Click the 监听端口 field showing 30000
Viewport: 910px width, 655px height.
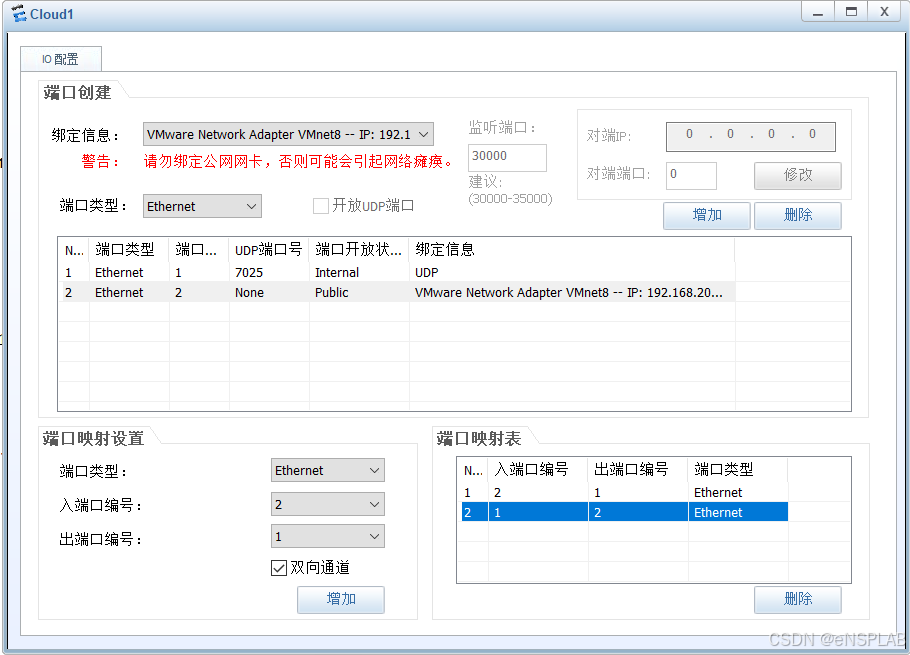[x=507, y=157]
